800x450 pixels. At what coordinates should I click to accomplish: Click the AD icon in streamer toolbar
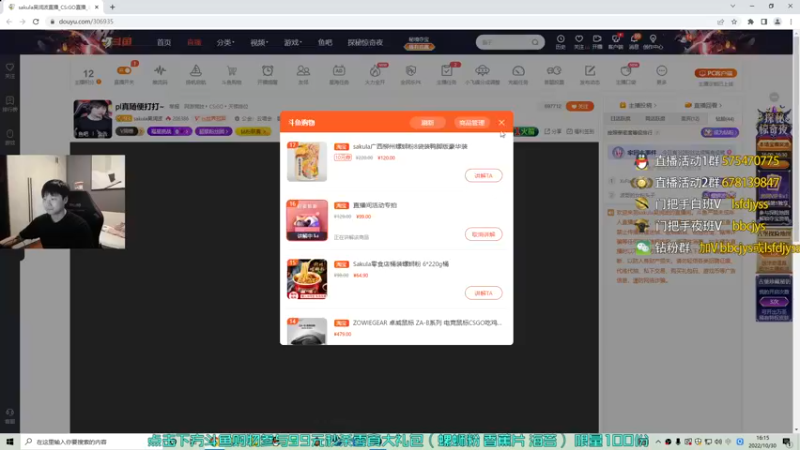(339, 71)
